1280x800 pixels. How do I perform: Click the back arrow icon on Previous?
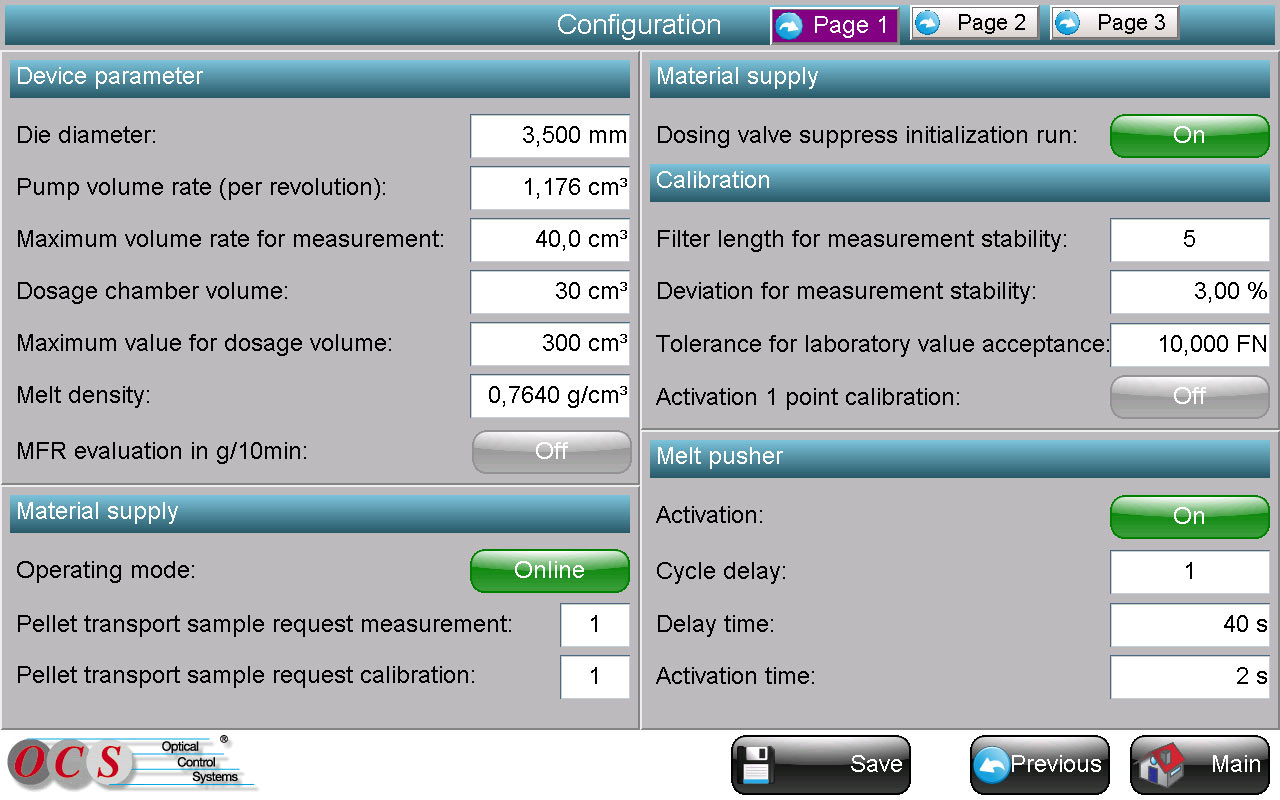click(x=992, y=765)
